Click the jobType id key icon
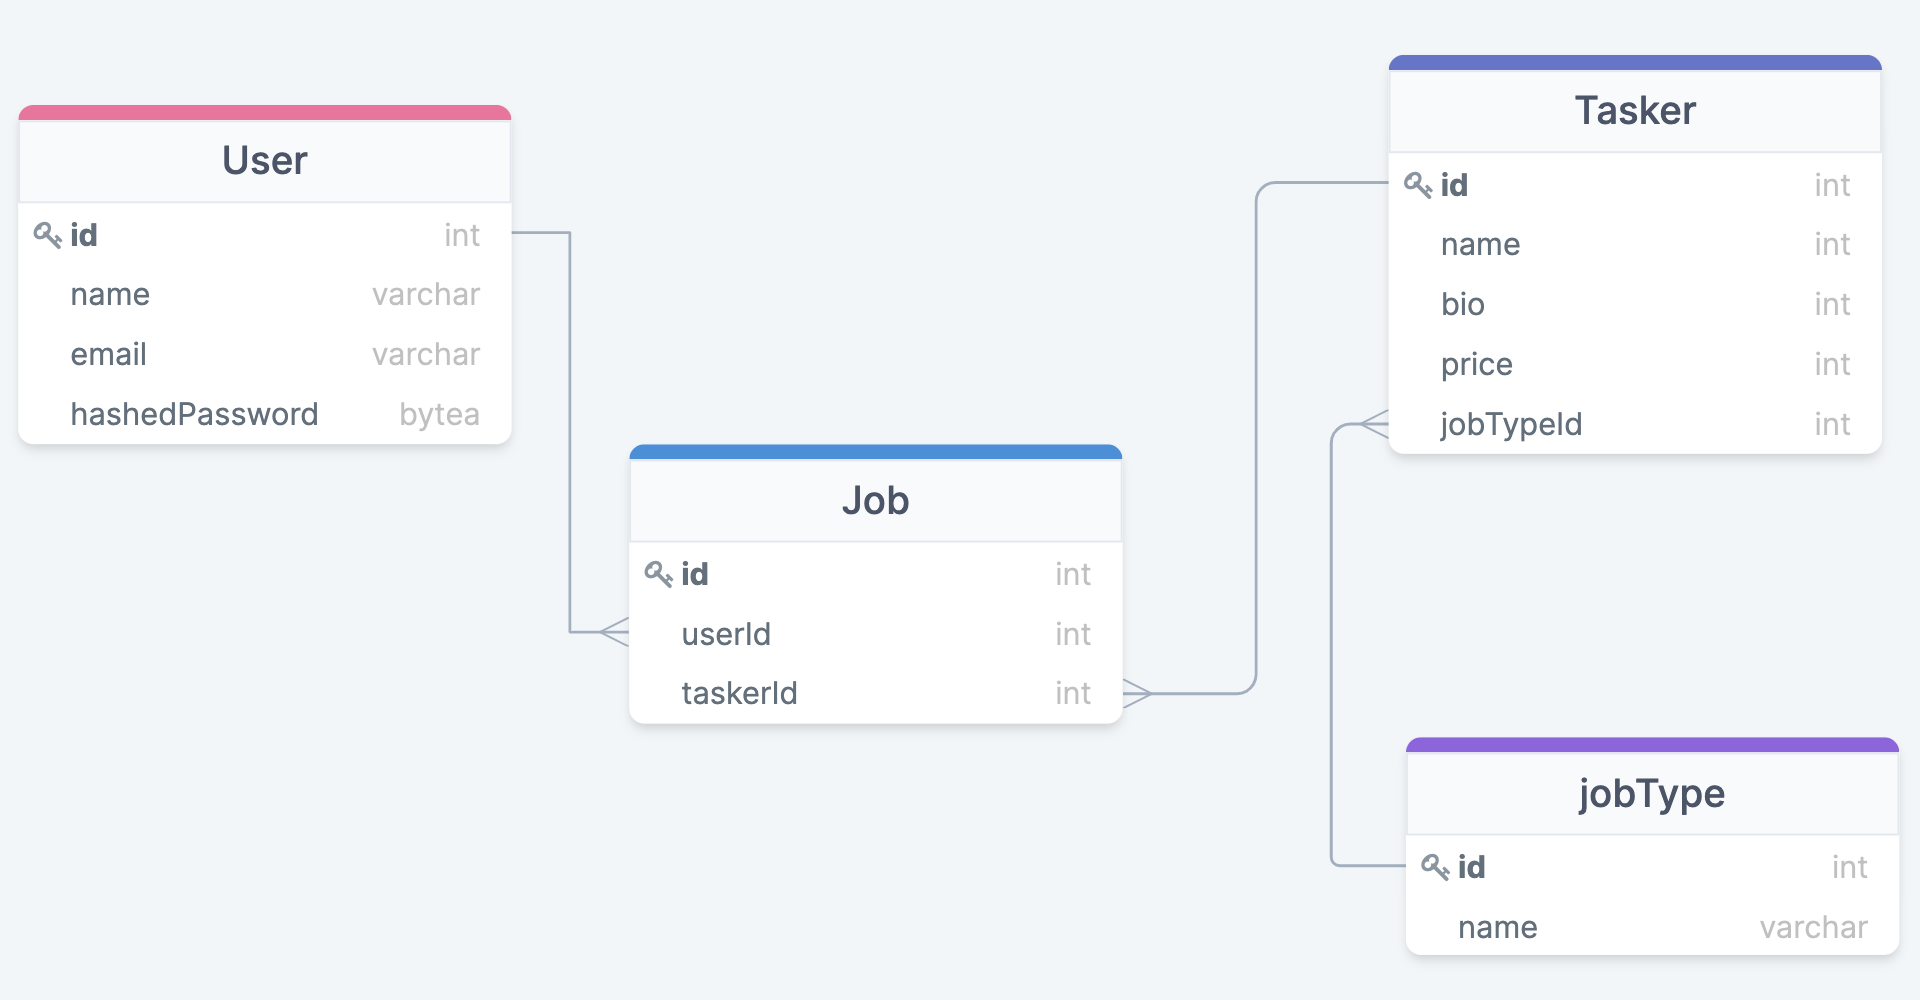The height and width of the screenshot is (1000, 1920). (x=1435, y=867)
